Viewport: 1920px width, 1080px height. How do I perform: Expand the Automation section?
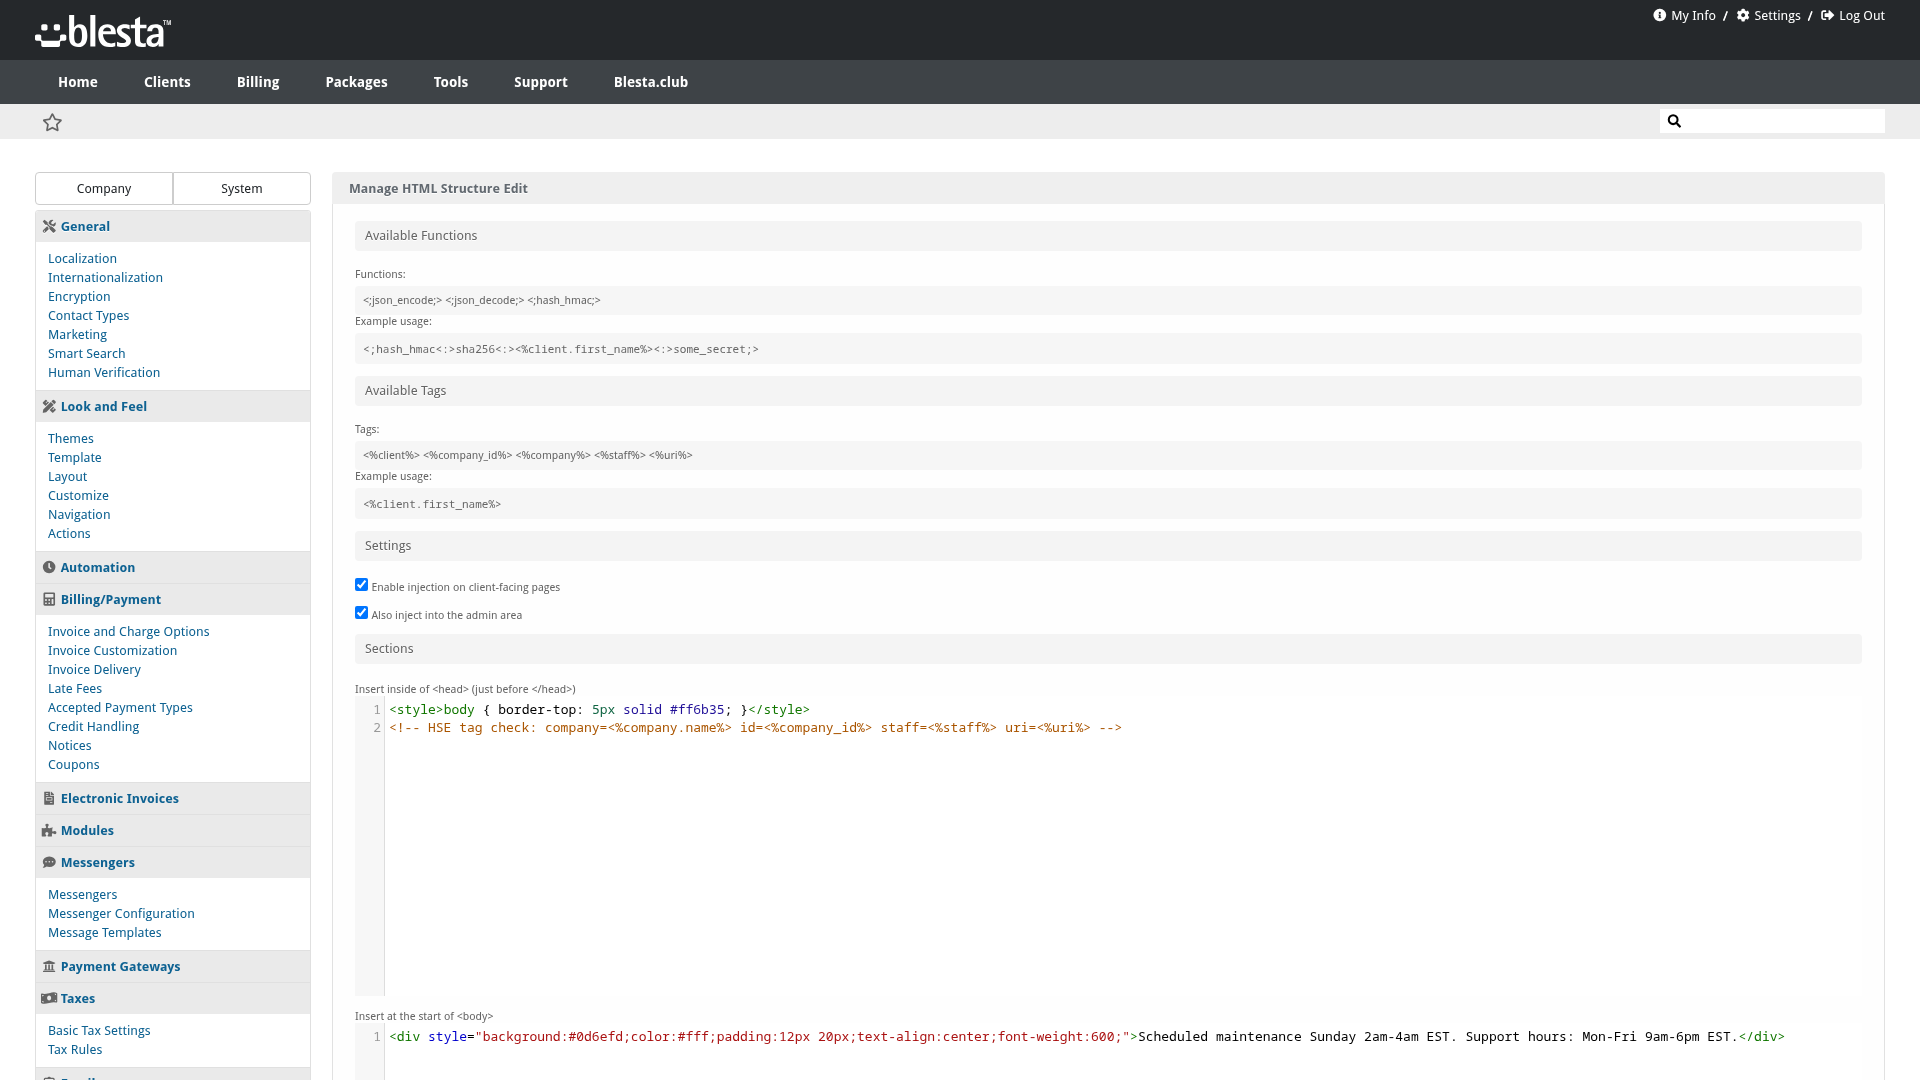click(173, 567)
